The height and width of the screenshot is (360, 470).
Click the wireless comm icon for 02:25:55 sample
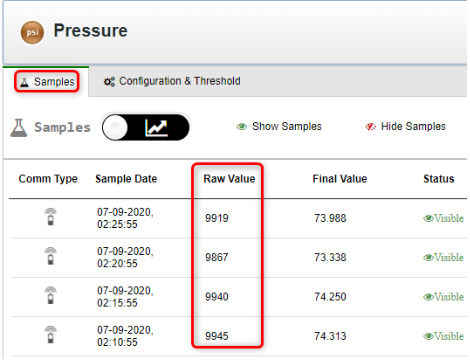pyautogui.click(x=51, y=217)
